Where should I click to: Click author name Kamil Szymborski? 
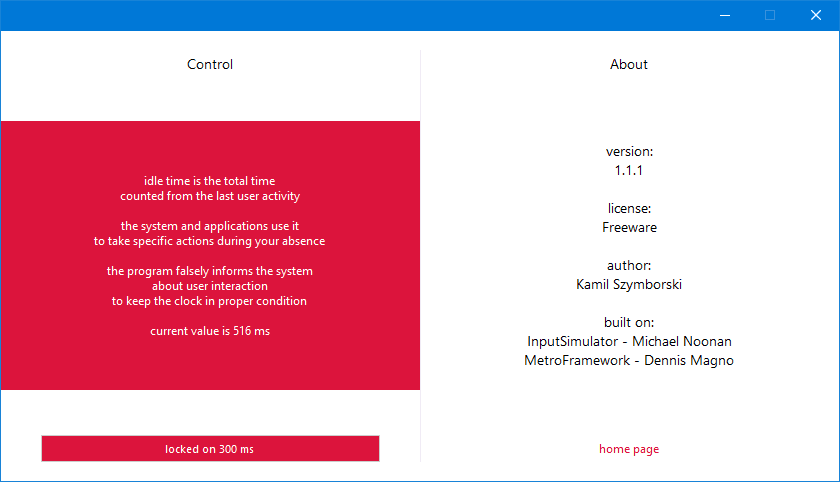pos(629,285)
